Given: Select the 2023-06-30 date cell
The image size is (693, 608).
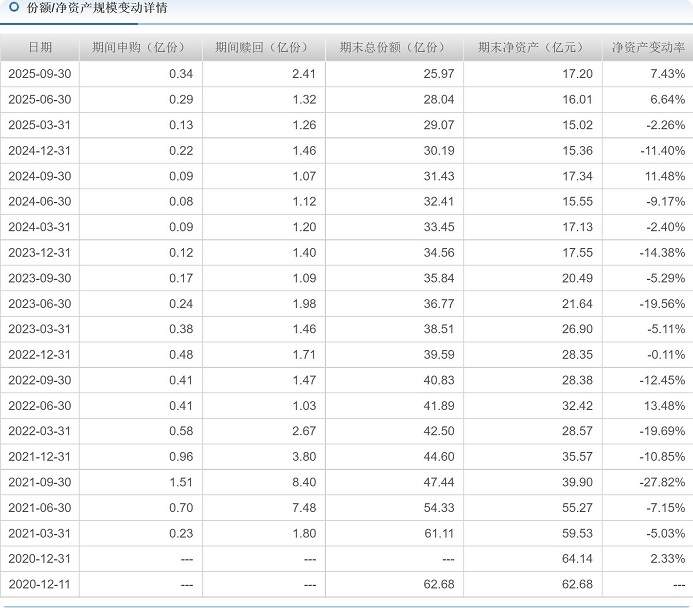Looking at the screenshot, I should [40, 303].
